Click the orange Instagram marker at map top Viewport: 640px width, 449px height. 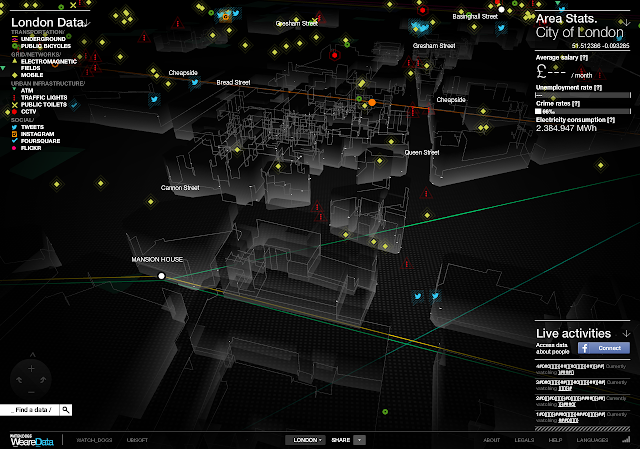click(225, 17)
